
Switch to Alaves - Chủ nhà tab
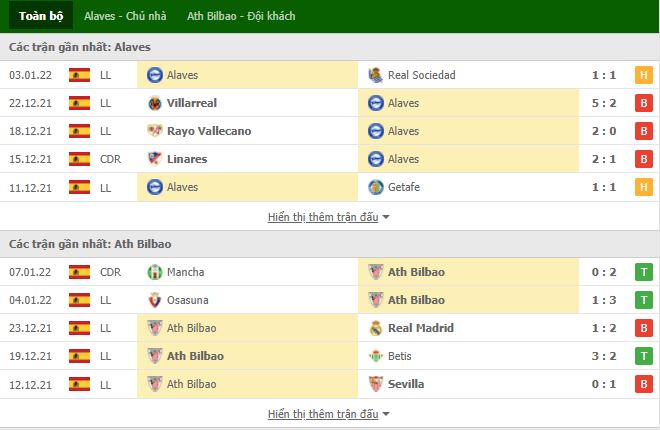pos(125,16)
